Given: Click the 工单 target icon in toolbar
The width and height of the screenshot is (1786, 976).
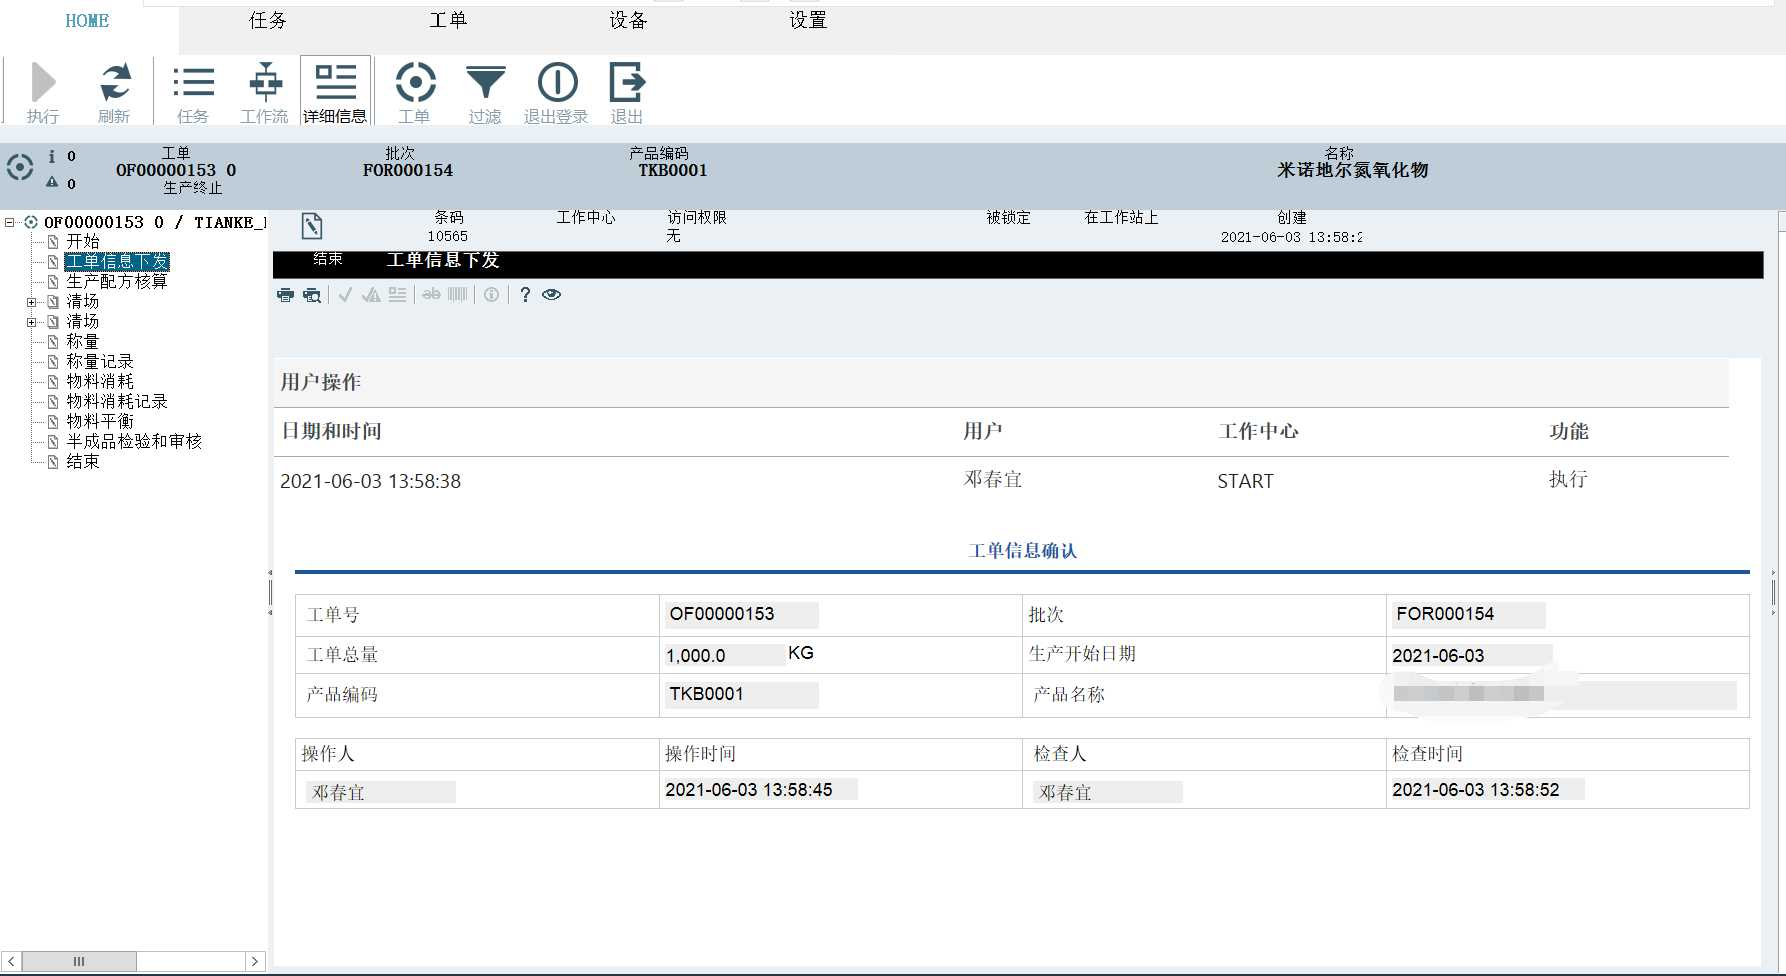Looking at the screenshot, I should tap(415, 82).
